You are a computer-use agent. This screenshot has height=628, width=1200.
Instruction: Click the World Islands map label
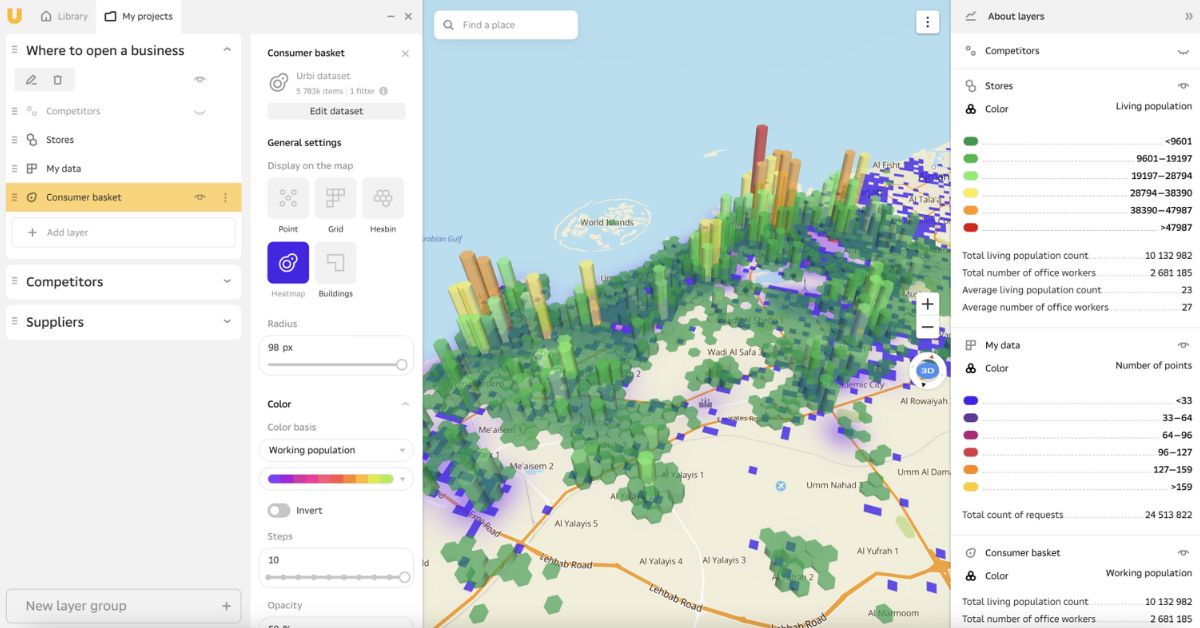(x=607, y=222)
